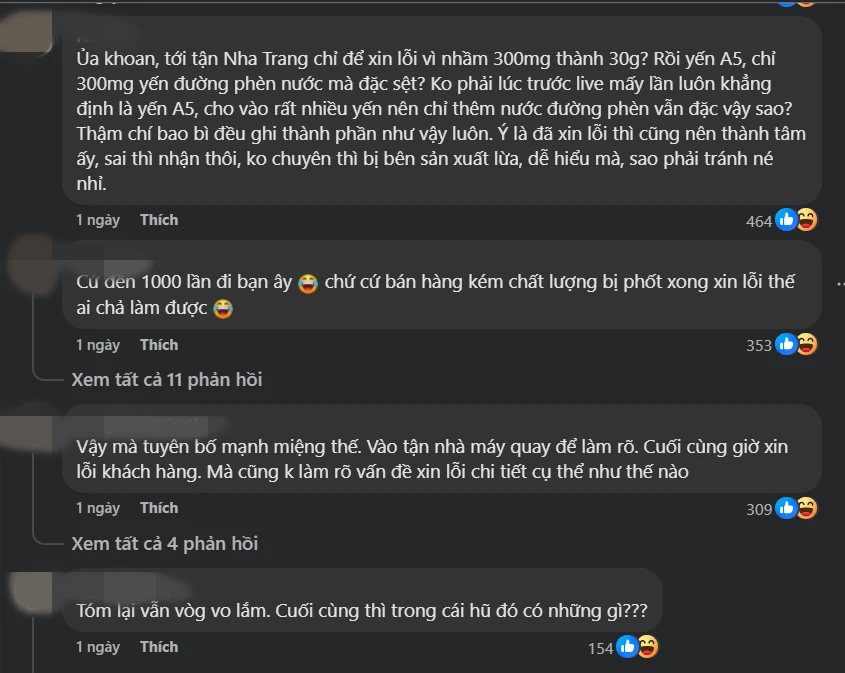
Task: Open the three-dot options beside second comment
Action: [x=840, y=284]
